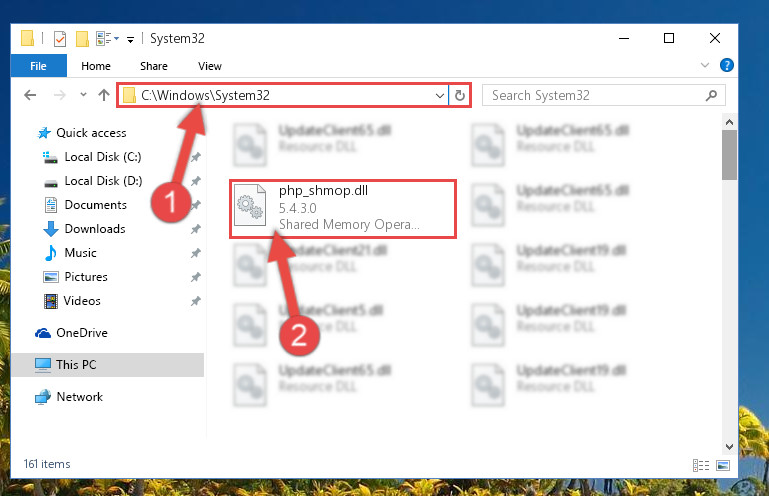This screenshot has height=496, width=769.
Task: Toggle pin beside Music folder
Action: tap(195, 253)
